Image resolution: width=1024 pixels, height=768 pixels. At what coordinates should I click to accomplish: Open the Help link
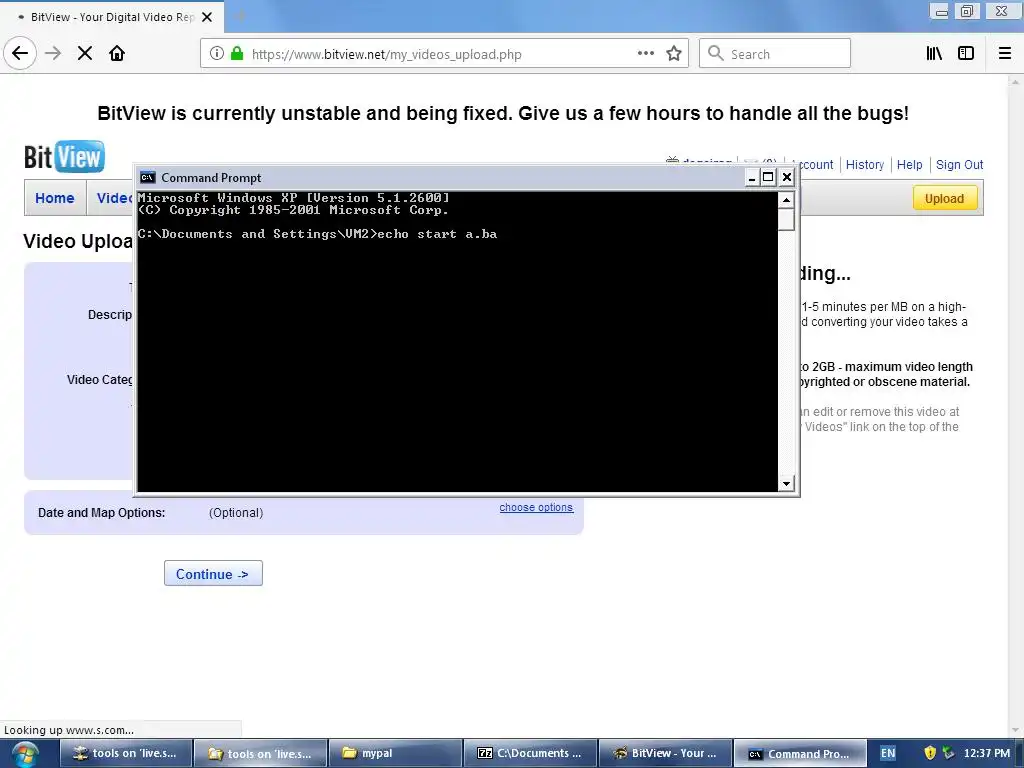(909, 165)
